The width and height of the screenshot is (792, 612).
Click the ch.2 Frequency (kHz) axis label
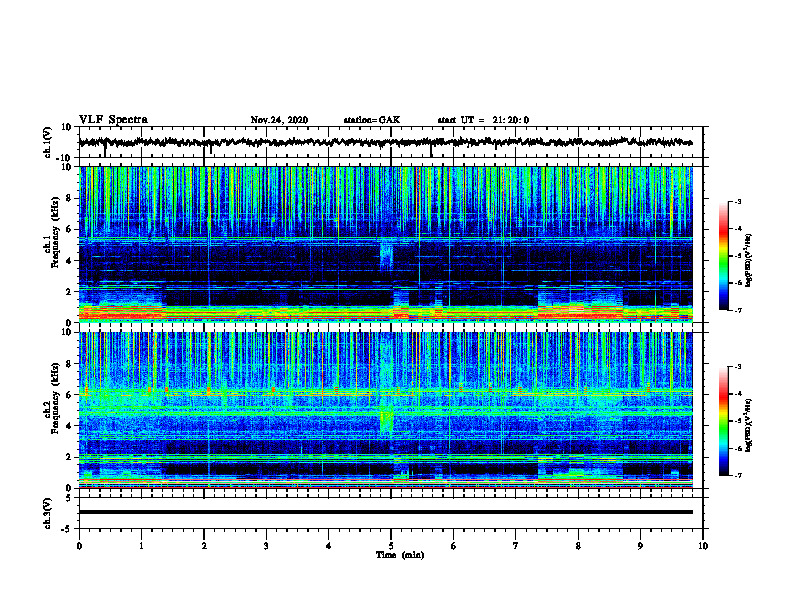[51, 399]
